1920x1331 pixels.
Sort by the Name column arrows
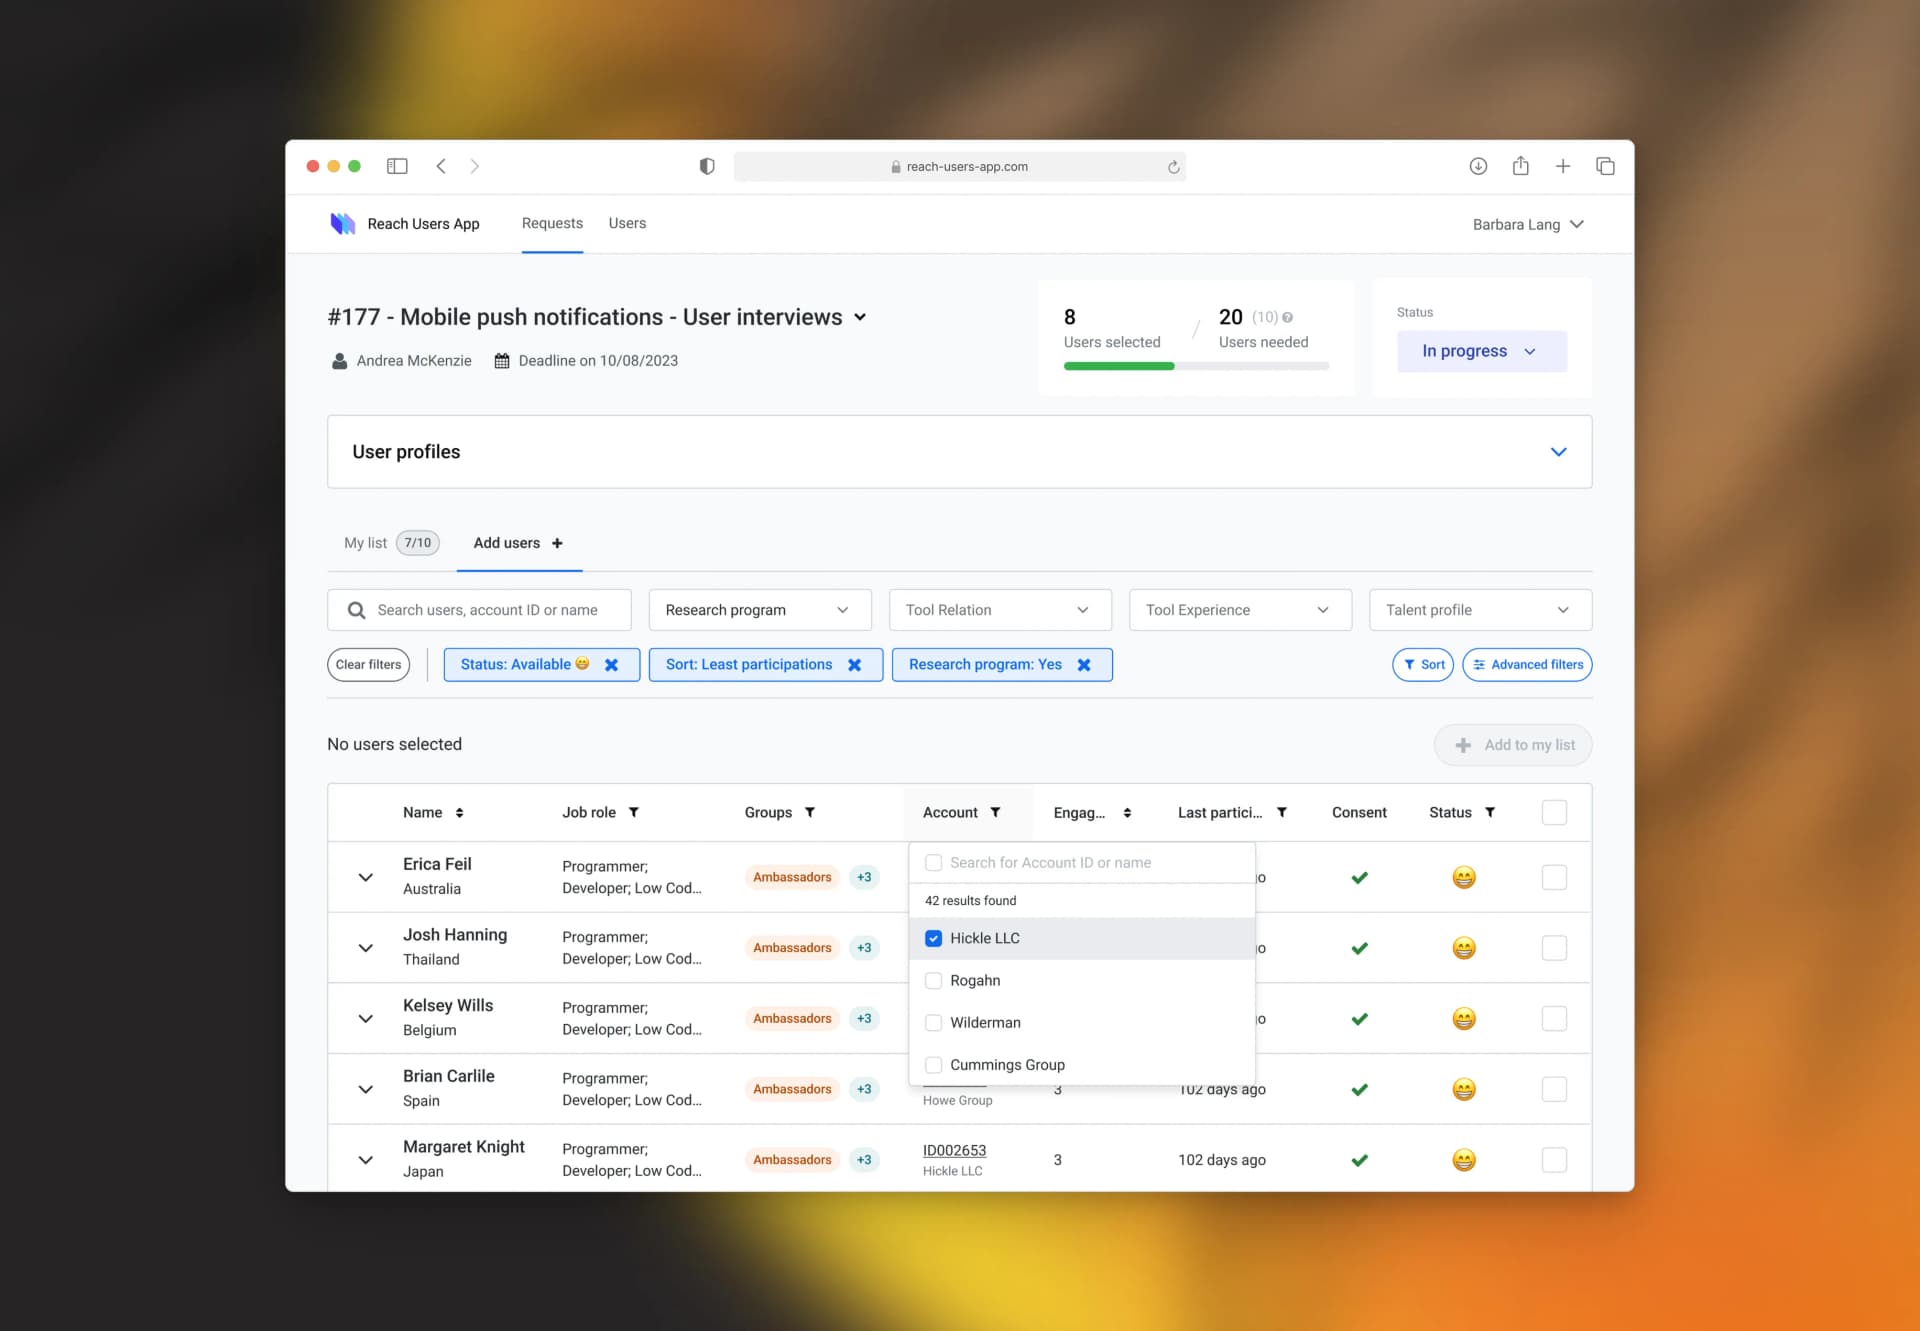459,813
